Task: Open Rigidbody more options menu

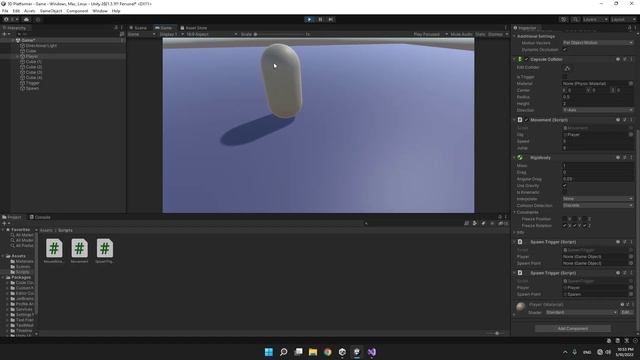Action: pos(631,158)
